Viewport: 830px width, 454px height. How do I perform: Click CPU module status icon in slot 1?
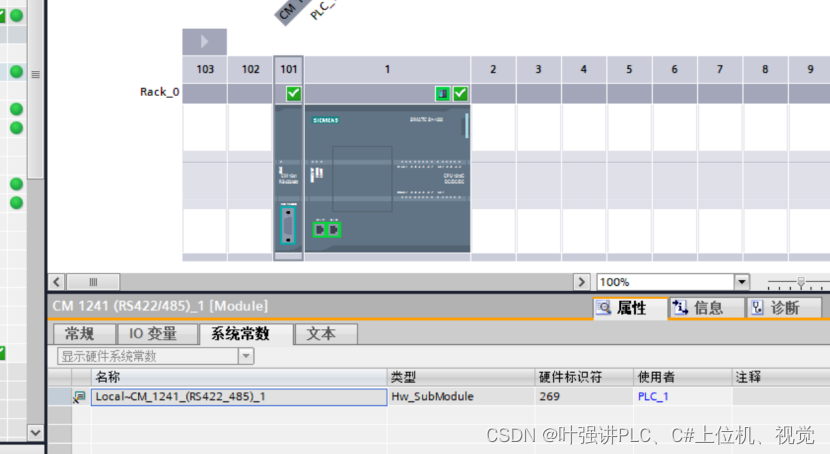tap(443, 94)
